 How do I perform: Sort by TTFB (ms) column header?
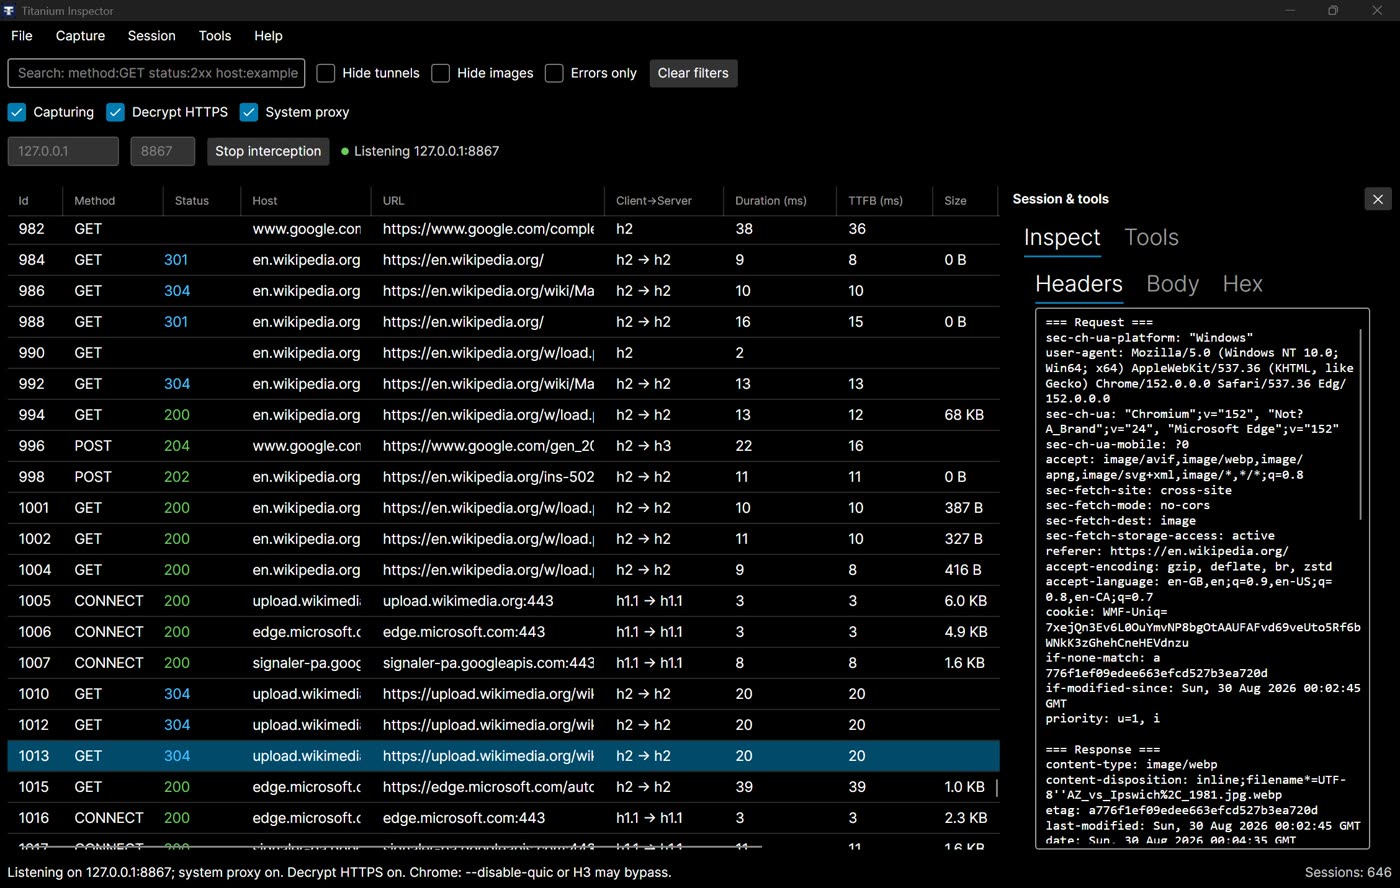(884, 201)
